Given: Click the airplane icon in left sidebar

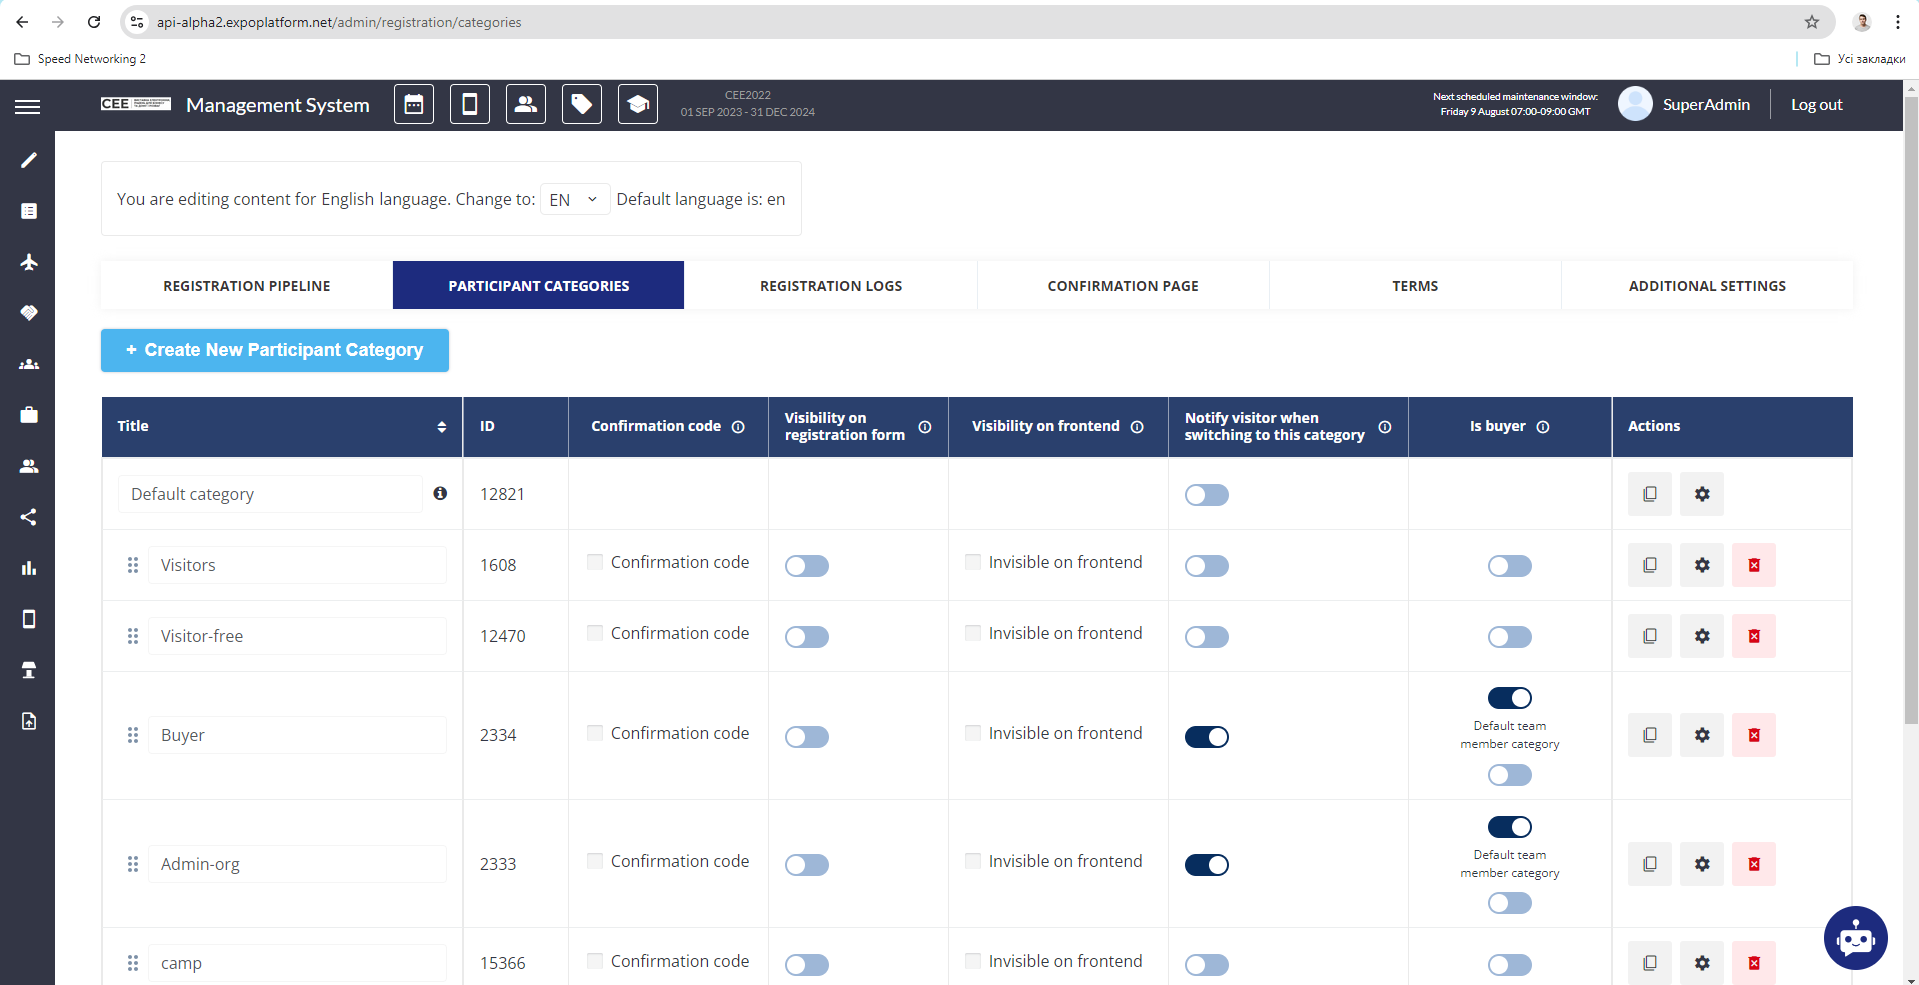Looking at the screenshot, I should [29, 262].
